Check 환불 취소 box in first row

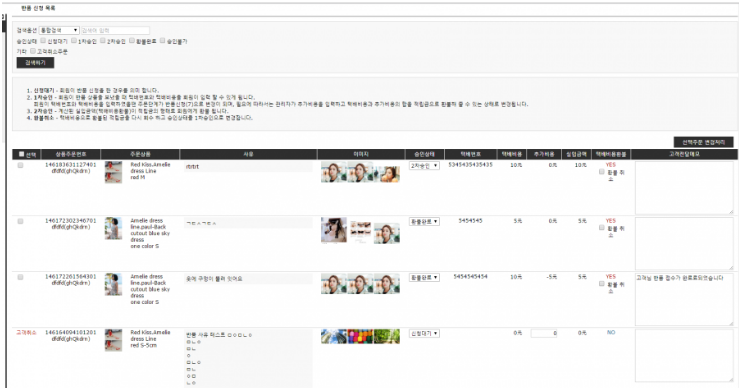coord(602,172)
